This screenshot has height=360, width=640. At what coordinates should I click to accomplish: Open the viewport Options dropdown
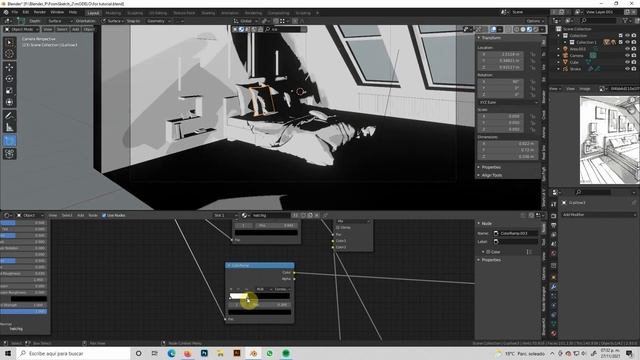535,21
